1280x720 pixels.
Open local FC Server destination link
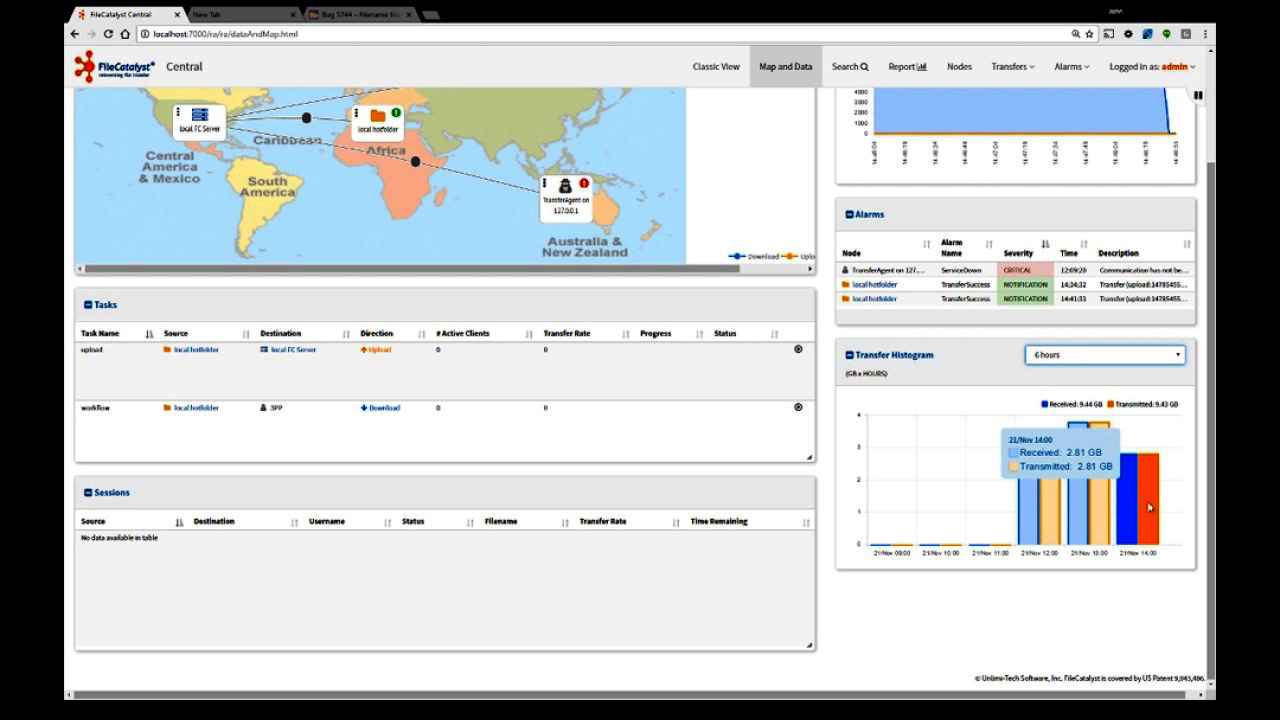(293, 350)
